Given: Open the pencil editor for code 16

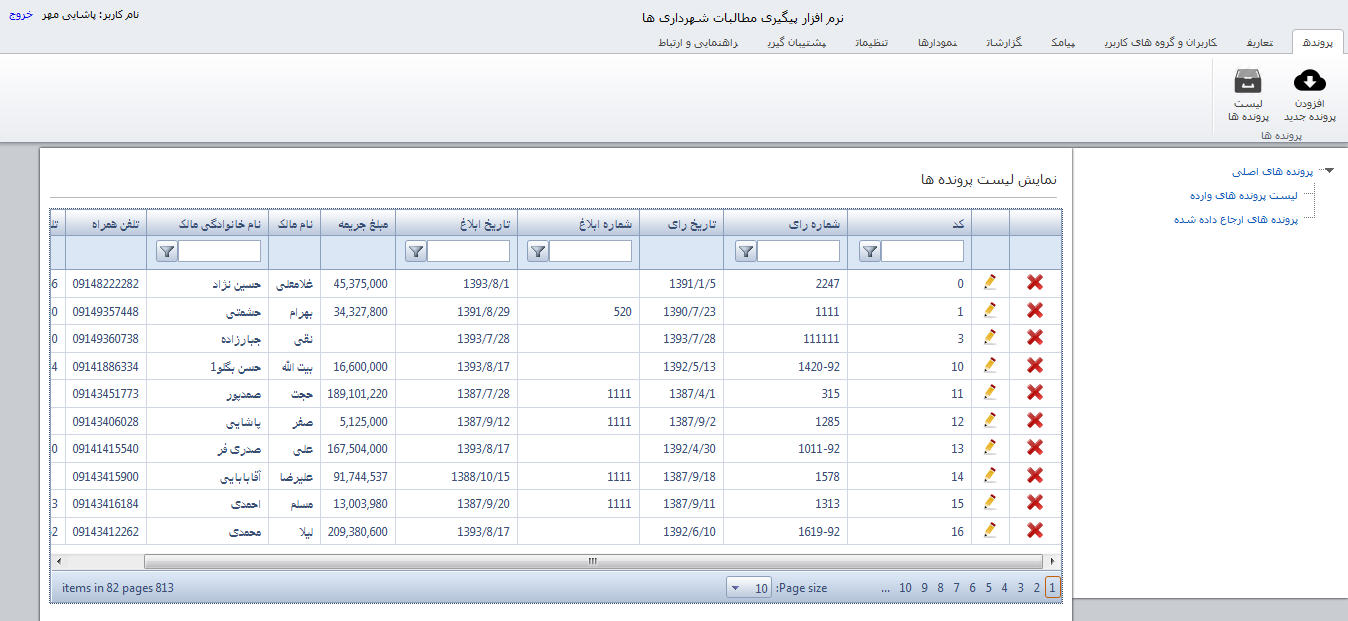Looking at the screenshot, I should 990,530.
